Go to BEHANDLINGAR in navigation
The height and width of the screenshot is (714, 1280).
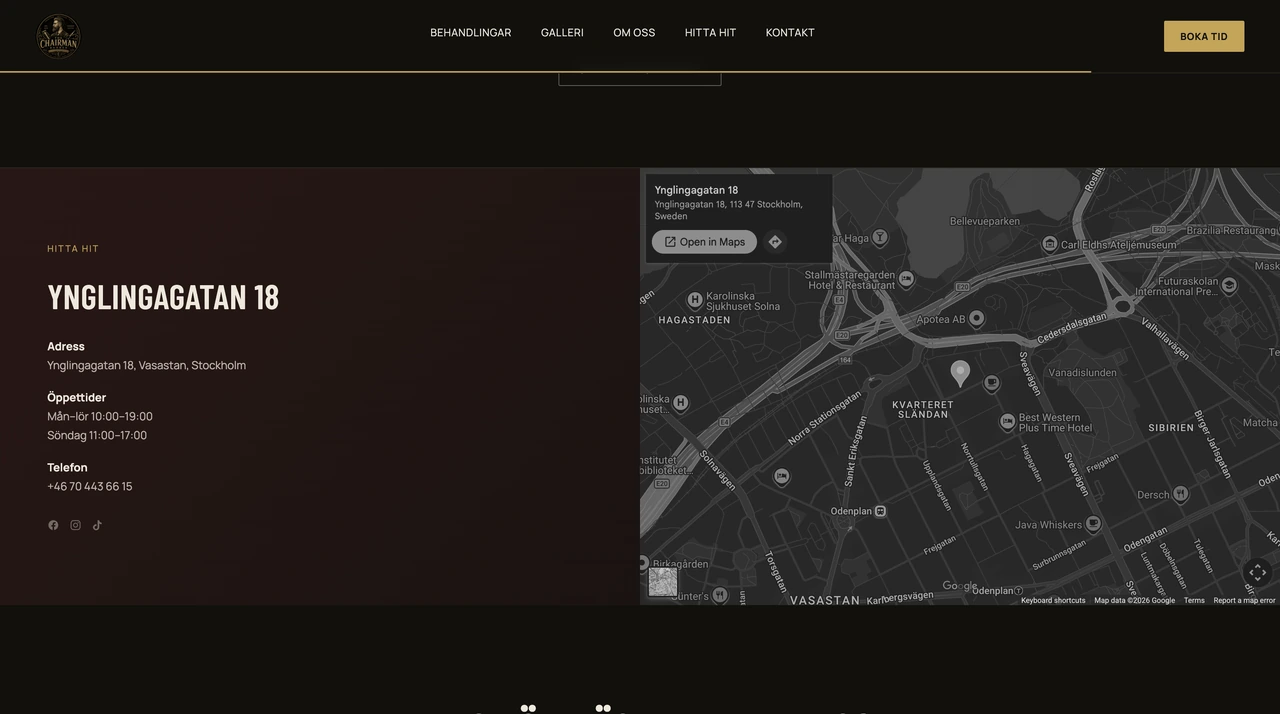click(x=471, y=33)
